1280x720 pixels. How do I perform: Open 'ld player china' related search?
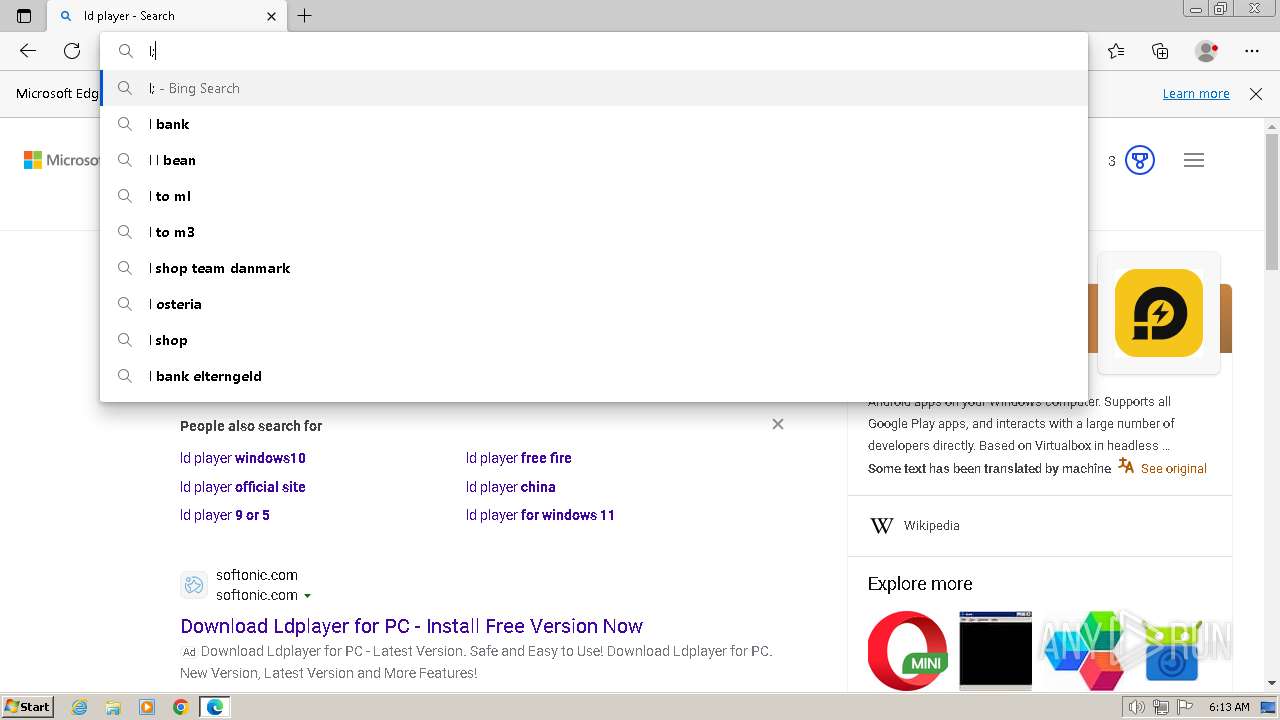pyautogui.click(x=511, y=487)
